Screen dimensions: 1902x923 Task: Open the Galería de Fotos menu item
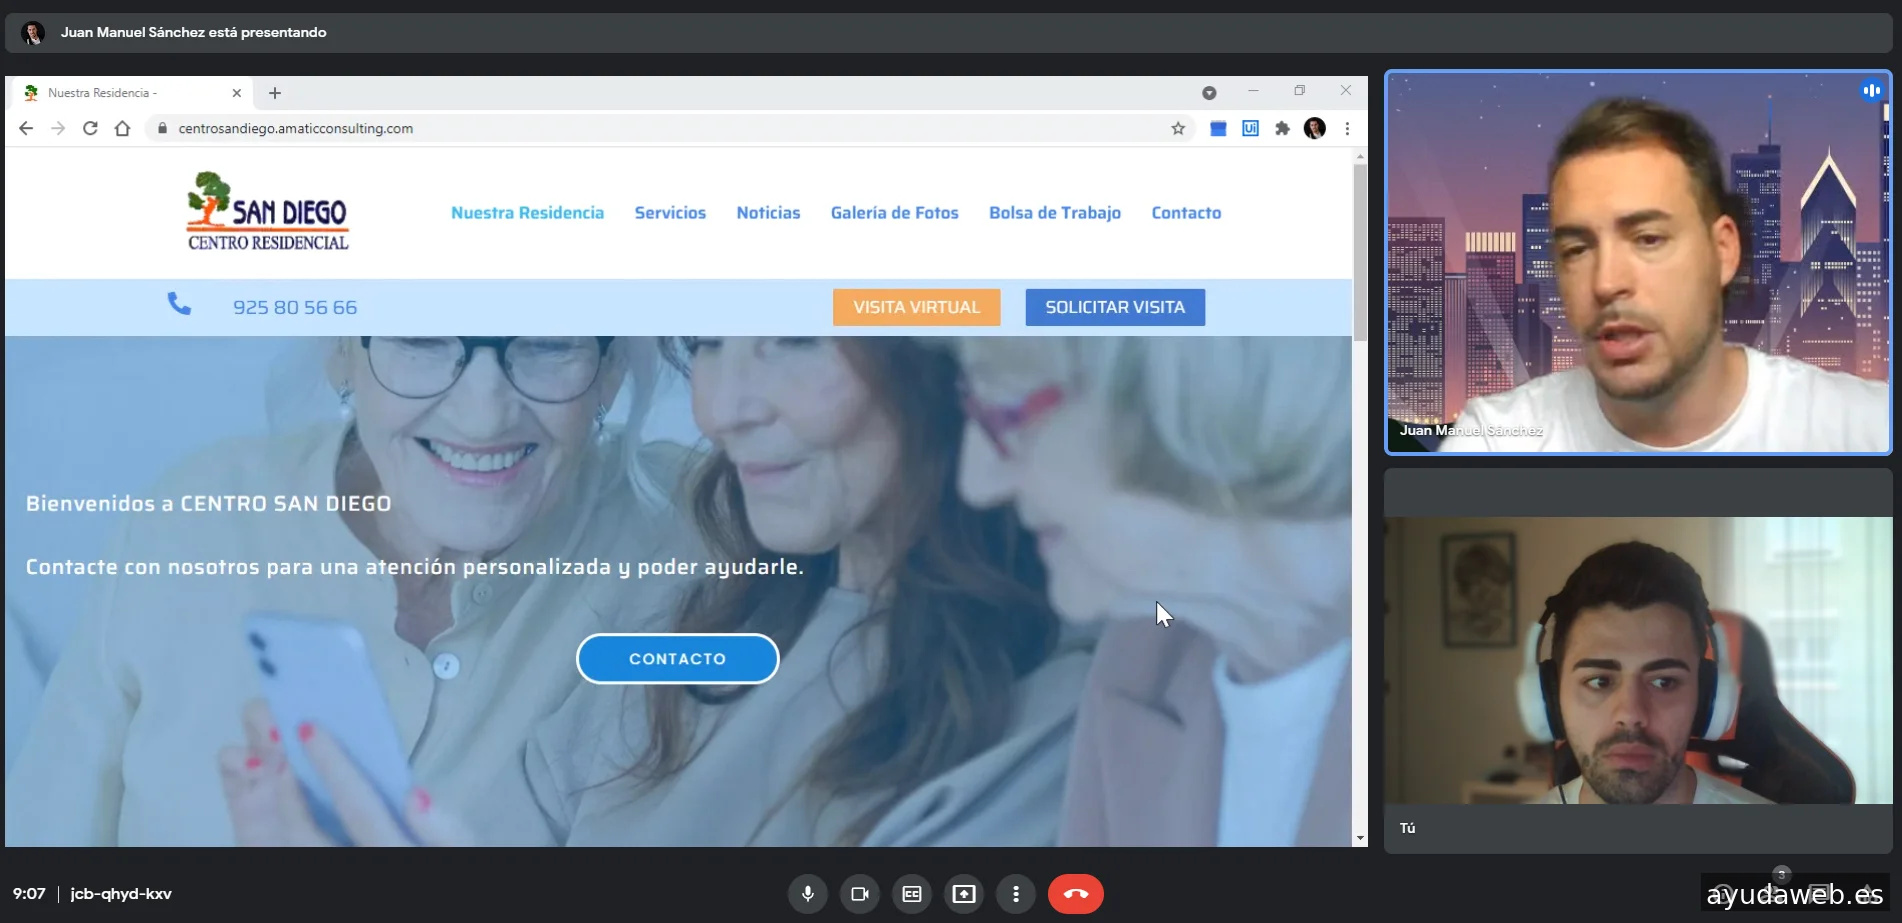click(x=894, y=213)
